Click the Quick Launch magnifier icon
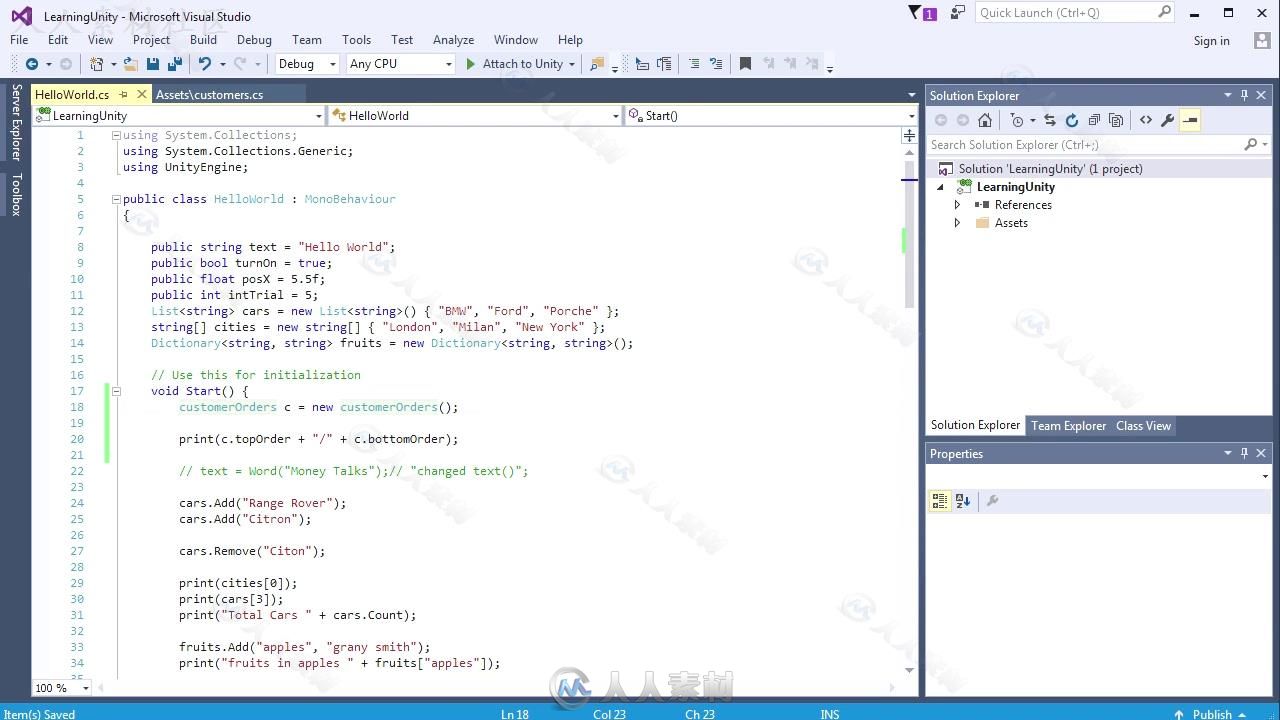The image size is (1280, 720). pyautogui.click(x=1164, y=12)
